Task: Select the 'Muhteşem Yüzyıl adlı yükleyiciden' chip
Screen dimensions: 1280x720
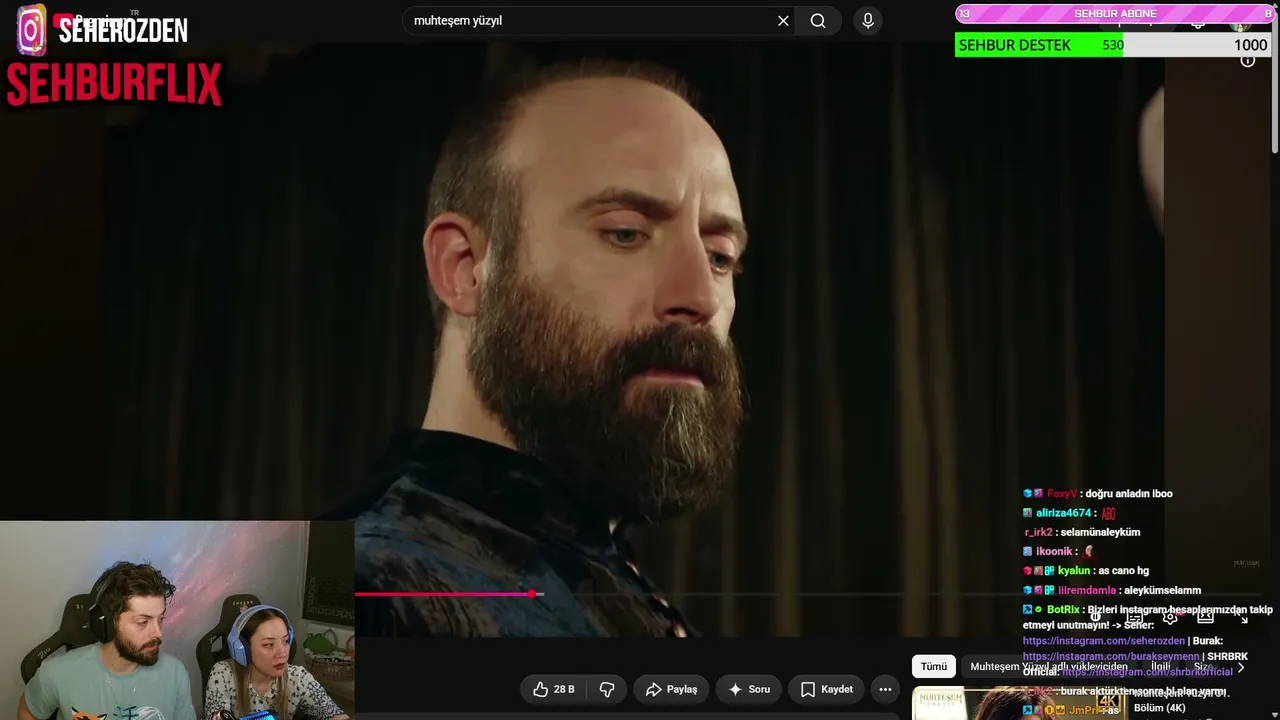Action: click(x=1049, y=667)
